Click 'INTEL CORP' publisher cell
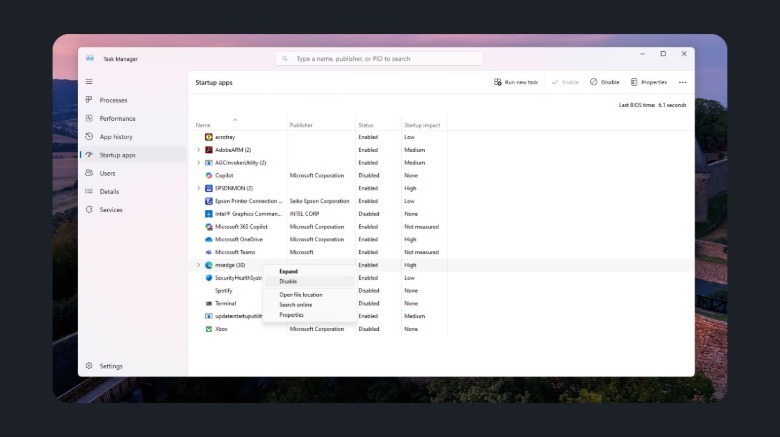The width and height of the screenshot is (780, 437). pyautogui.click(x=304, y=214)
